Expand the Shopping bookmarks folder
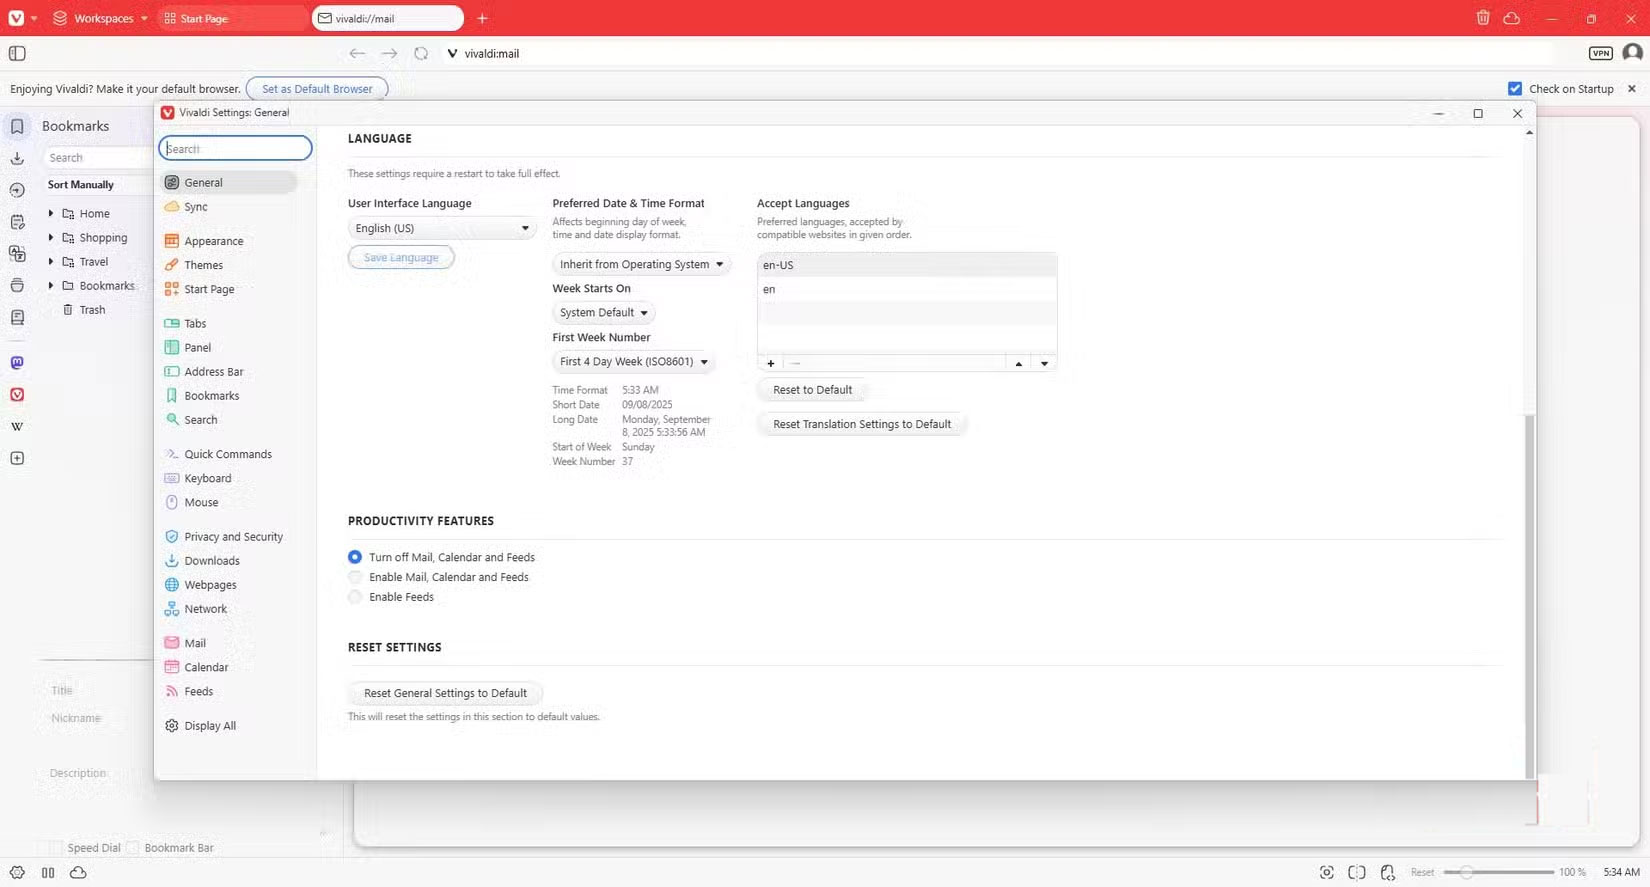Viewport: 1650px width, 887px height. coord(51,238)
